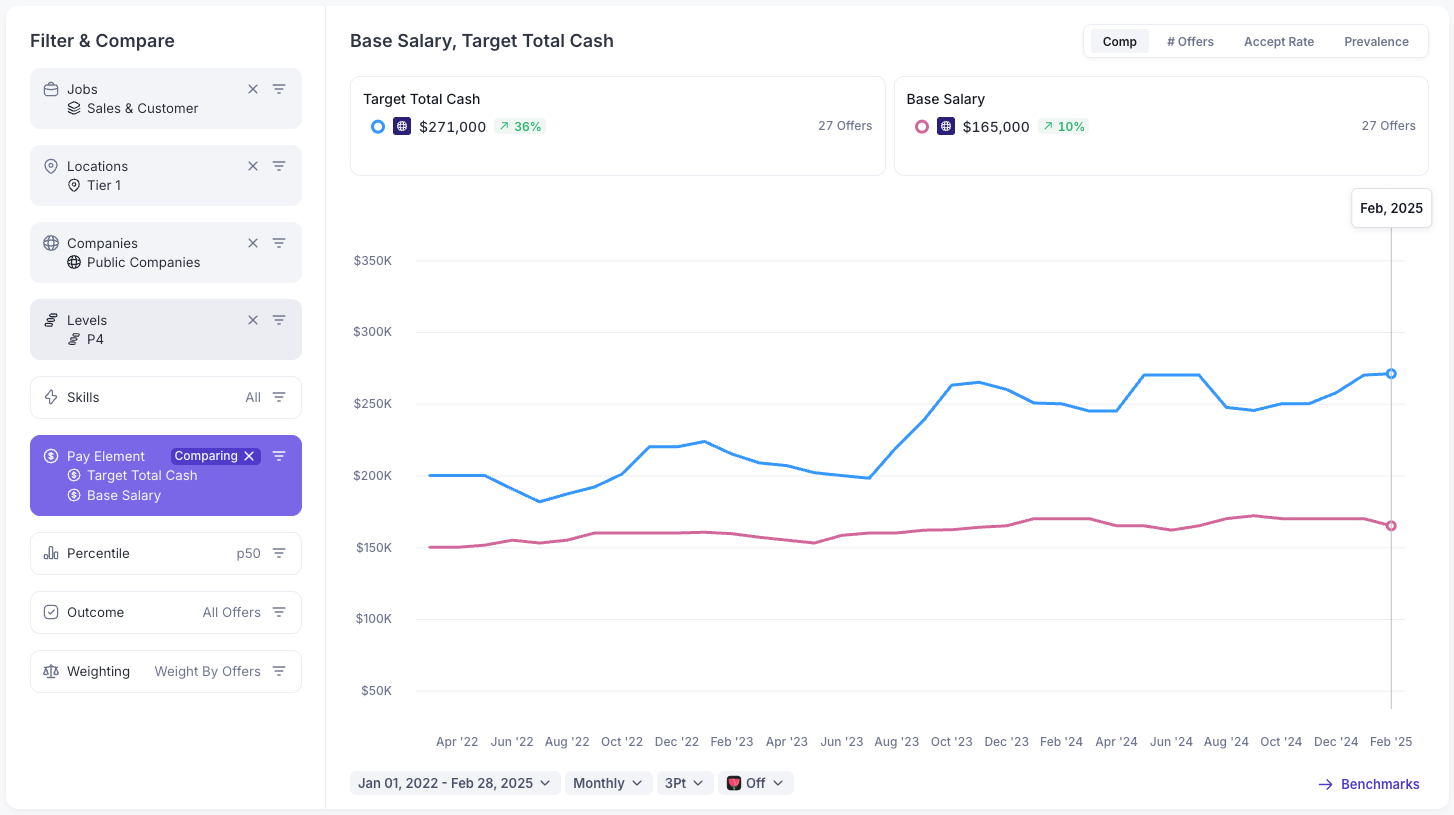Open the 3Pt smoothing dropdown
The image size is (1454, 815).
pos(685,783)
